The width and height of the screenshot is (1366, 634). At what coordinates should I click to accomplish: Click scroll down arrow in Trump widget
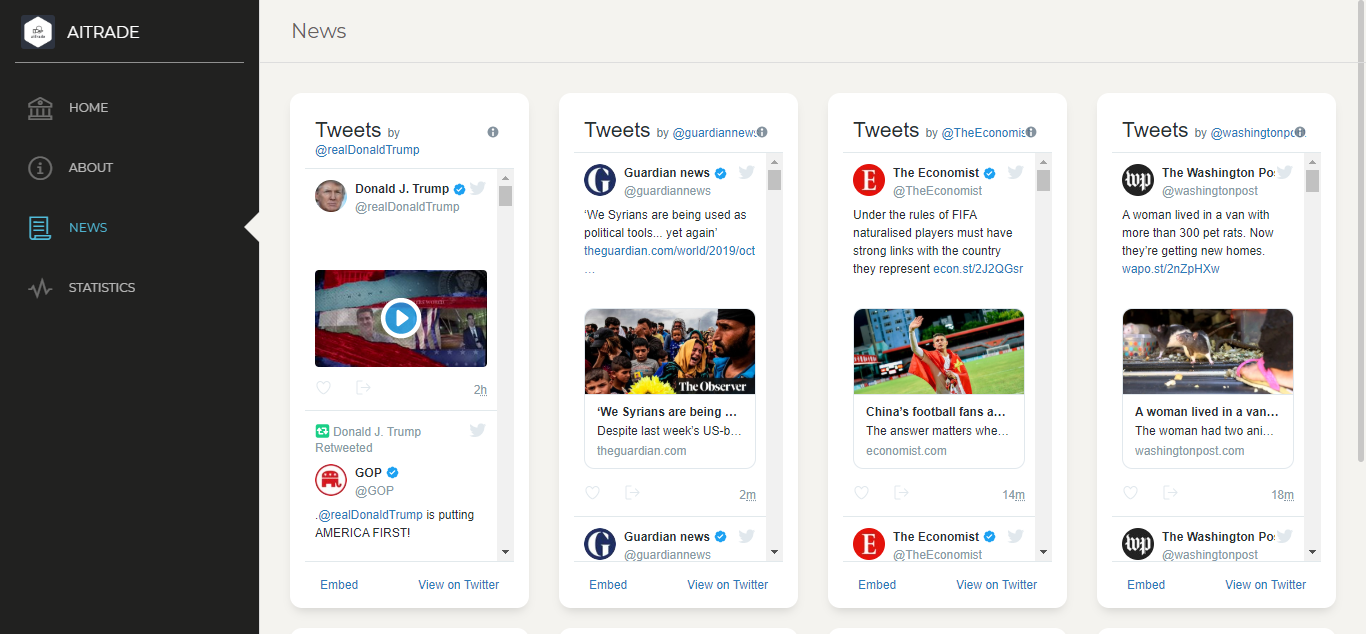(505, 551)
